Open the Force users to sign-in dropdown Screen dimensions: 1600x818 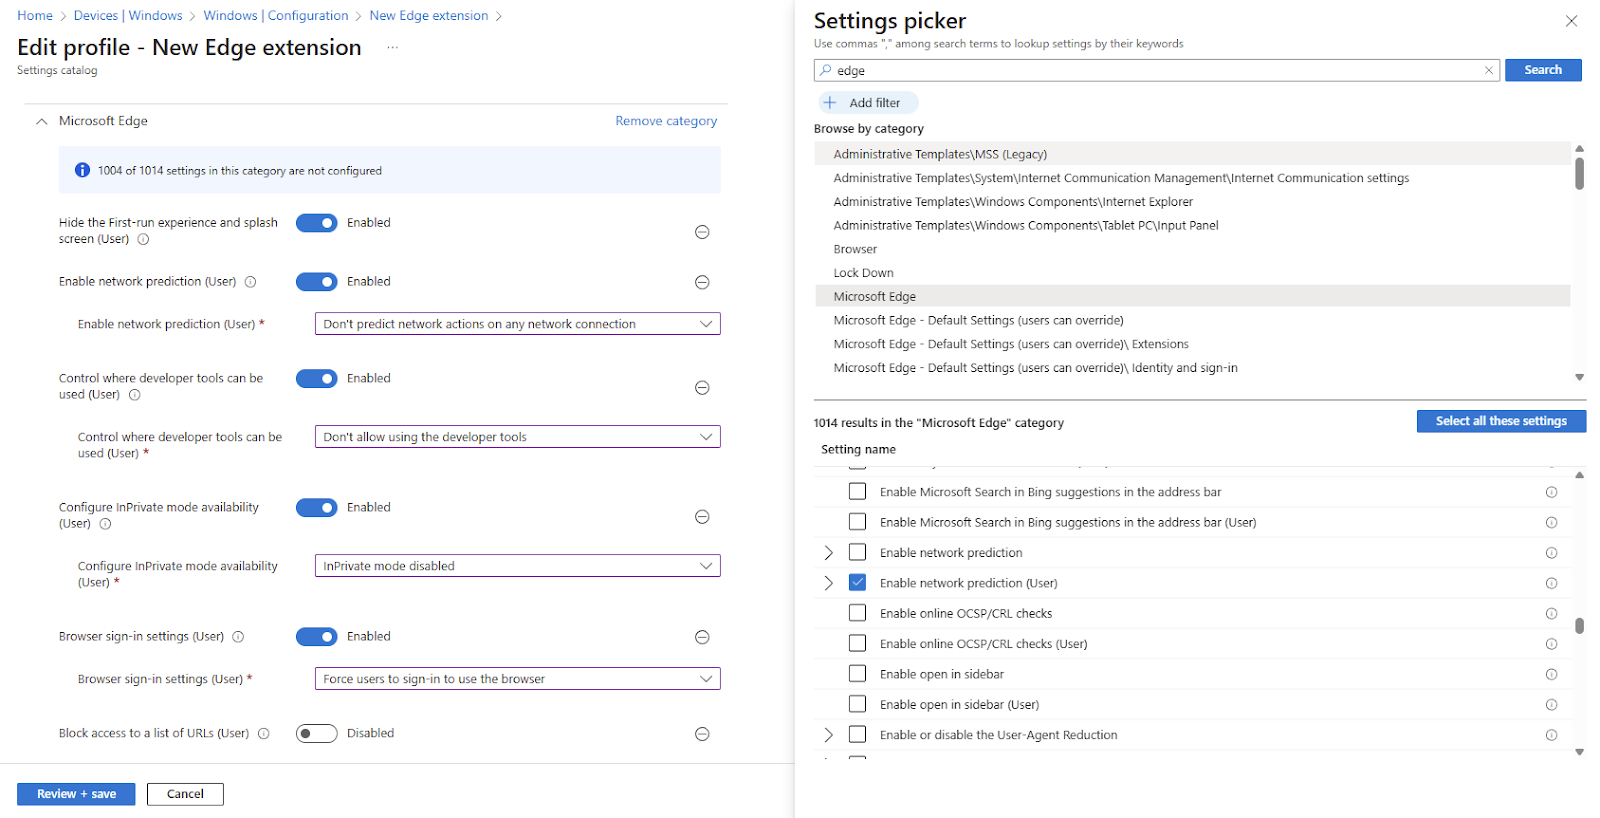point(518,679)
